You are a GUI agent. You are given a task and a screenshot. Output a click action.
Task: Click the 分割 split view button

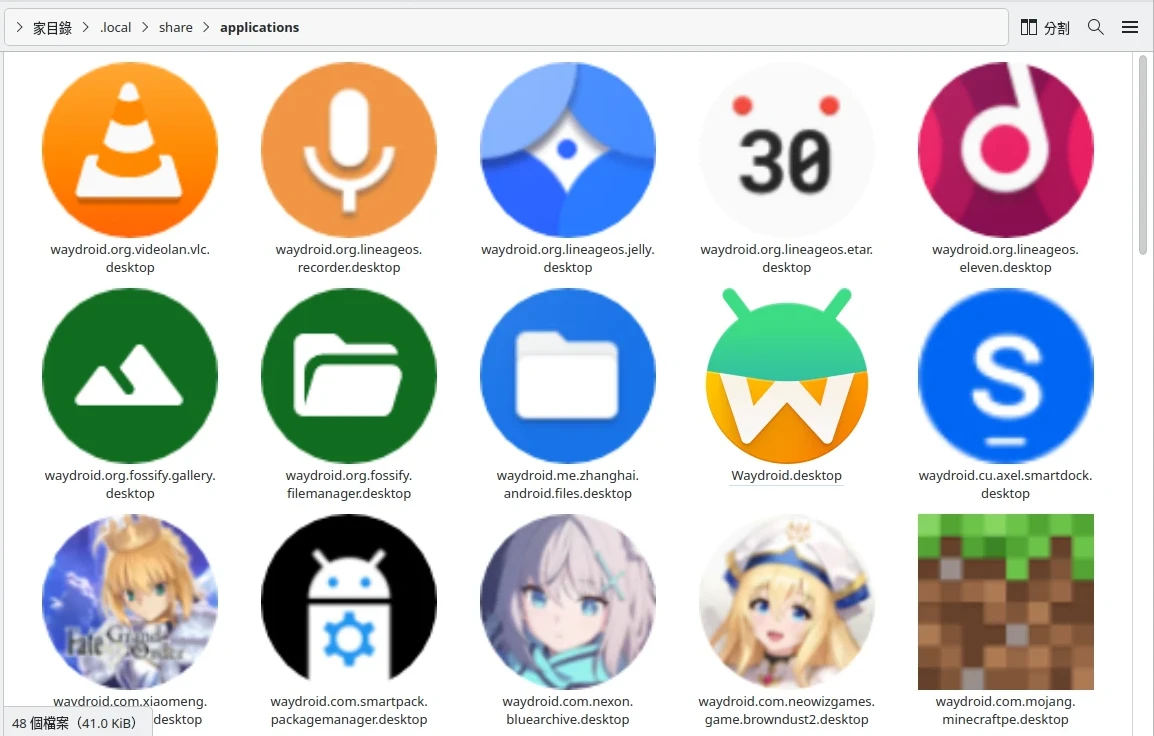click(1045, 27)
